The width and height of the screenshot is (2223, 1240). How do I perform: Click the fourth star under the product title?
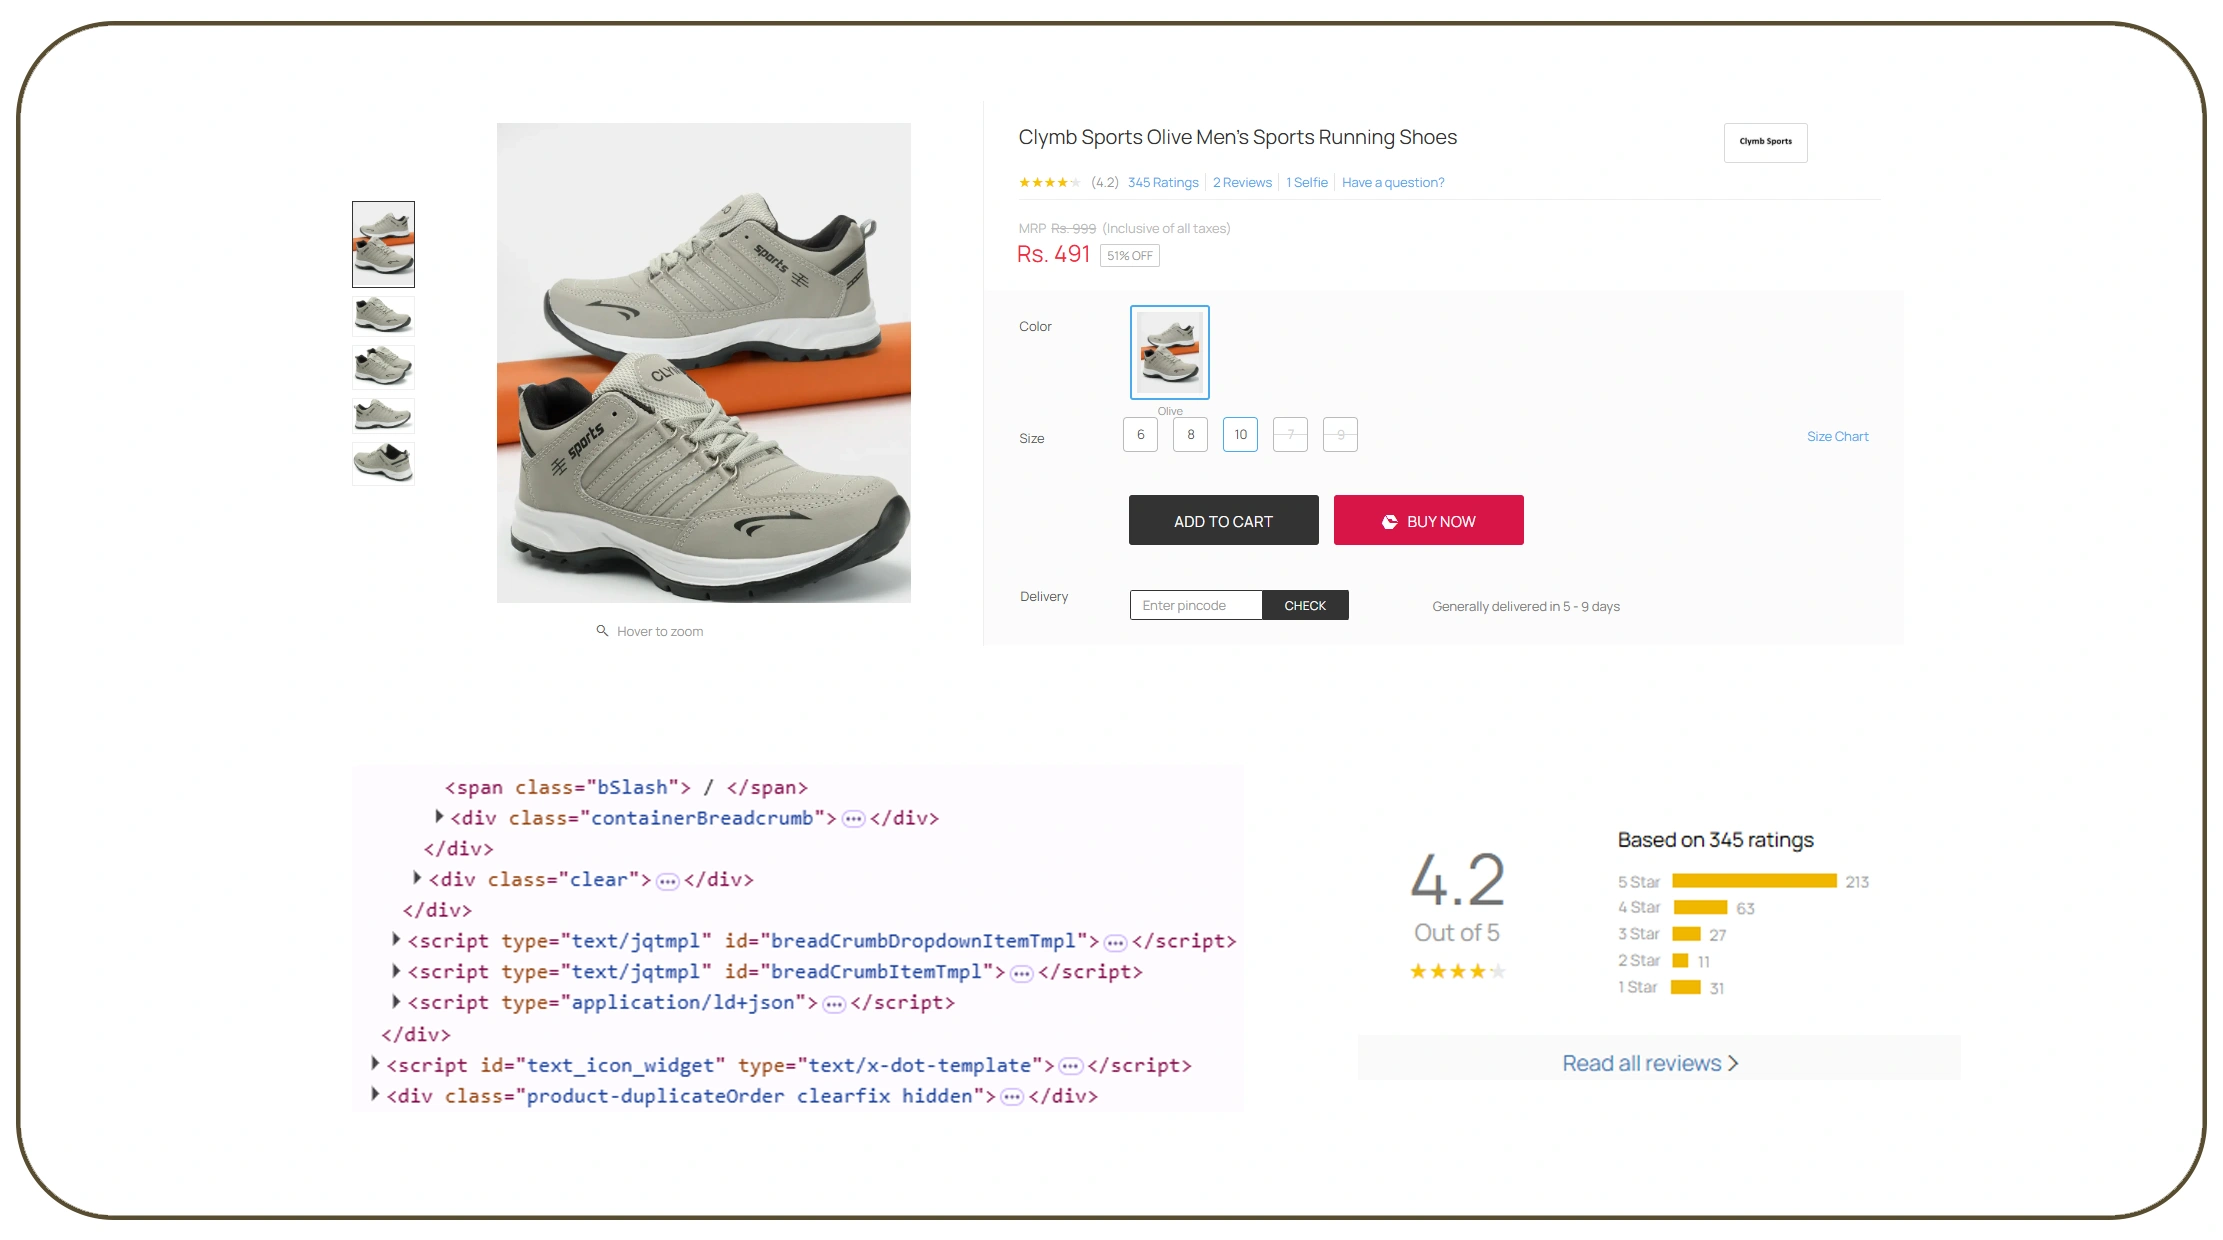[1064, 182]
